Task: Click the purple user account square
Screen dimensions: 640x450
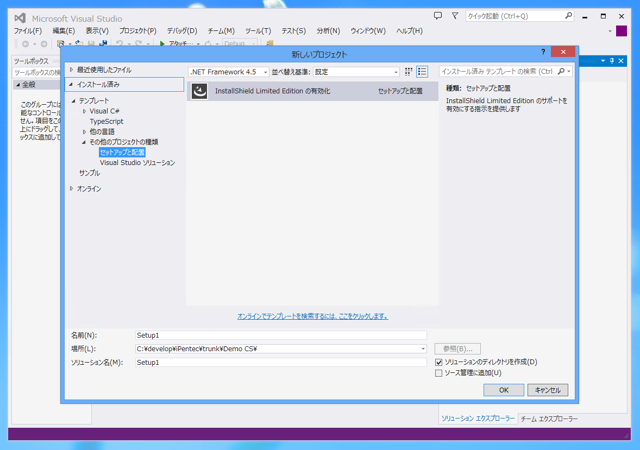Action: click(x=621, y=31)
